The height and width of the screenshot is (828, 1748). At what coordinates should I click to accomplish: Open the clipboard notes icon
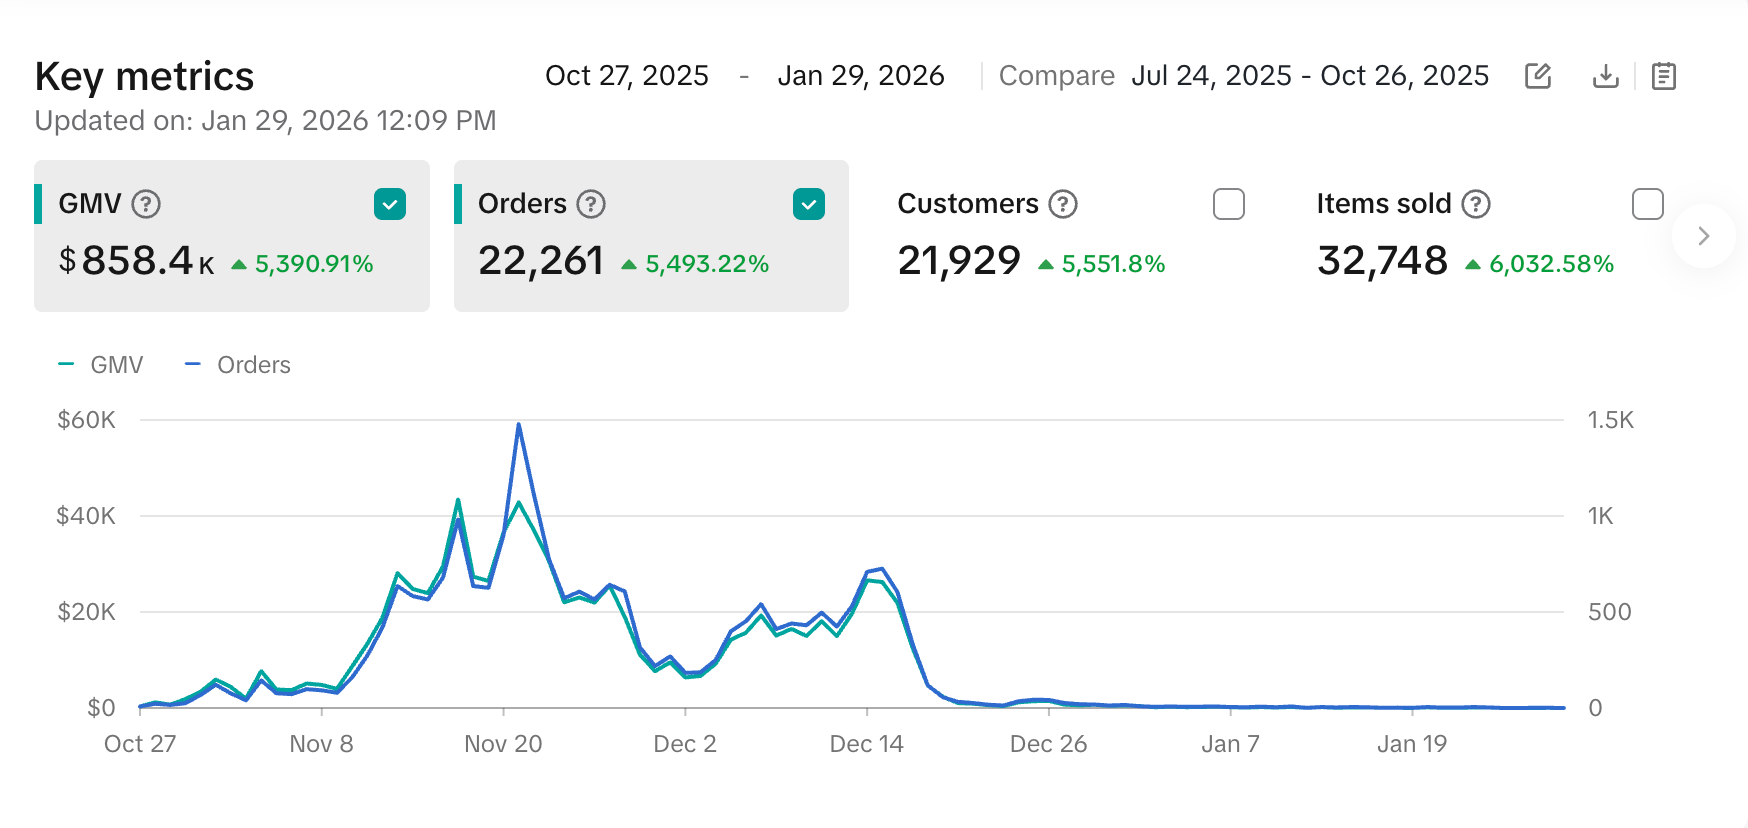(1663, 76)
